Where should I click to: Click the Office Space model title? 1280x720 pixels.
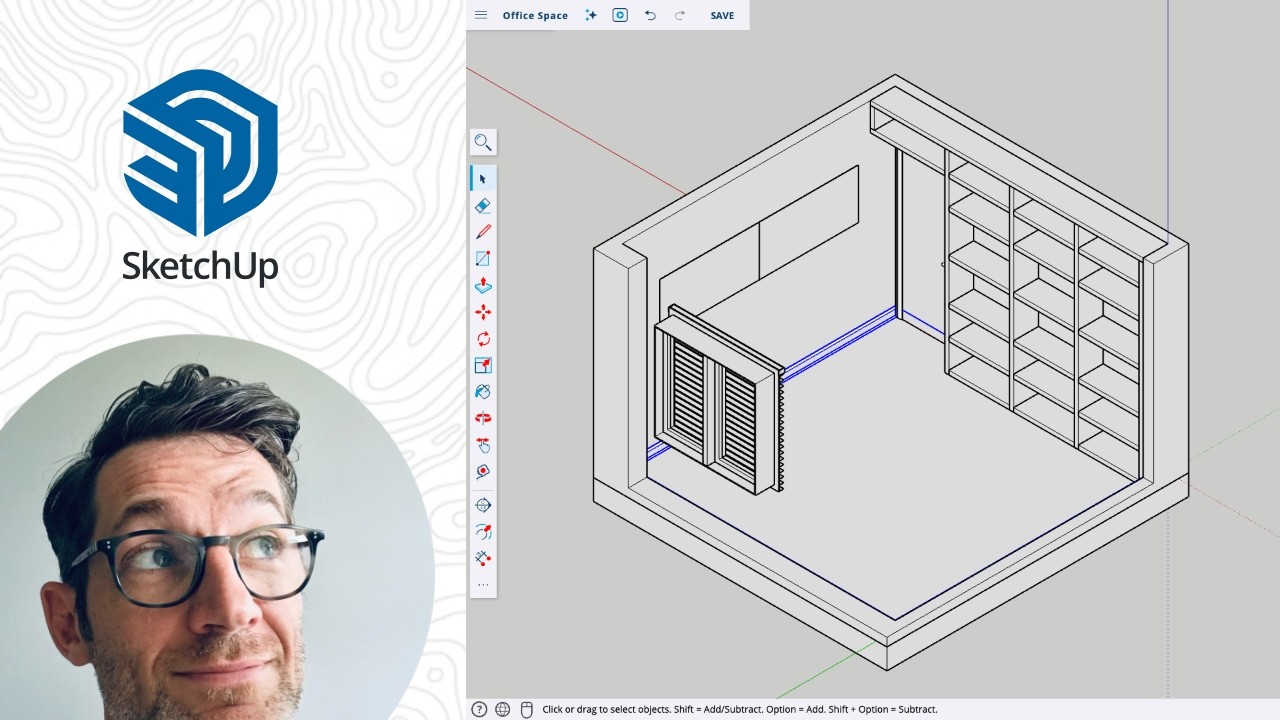tap(535, 15)
